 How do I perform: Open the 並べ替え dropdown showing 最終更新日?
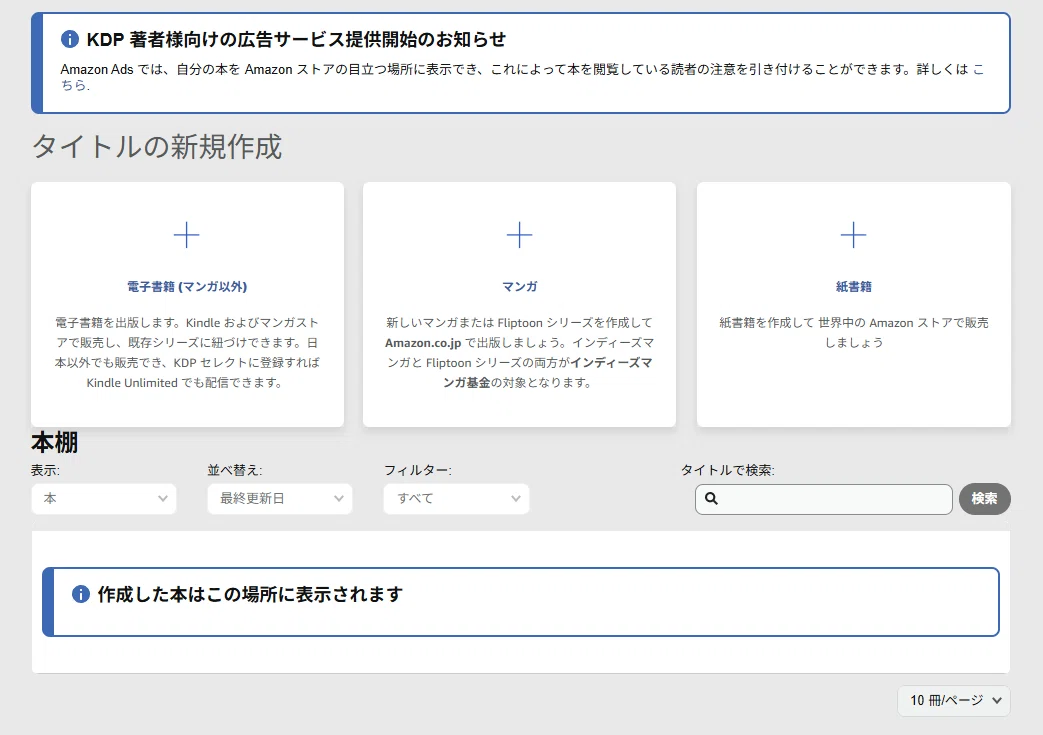280,499
